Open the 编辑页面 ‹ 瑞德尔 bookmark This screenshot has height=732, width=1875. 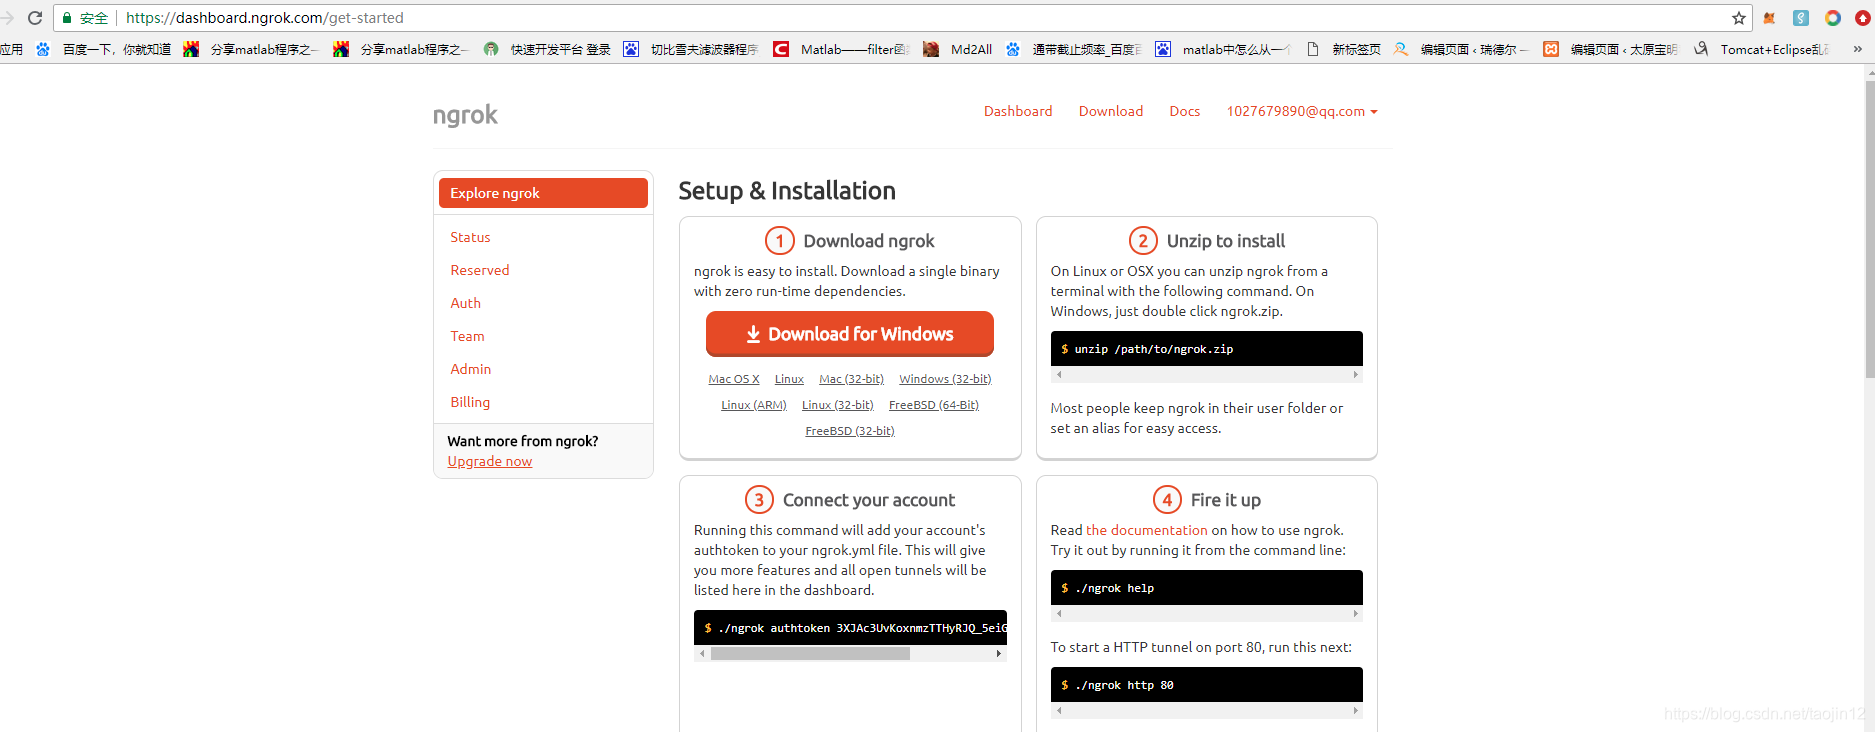tap(1461, 49)
